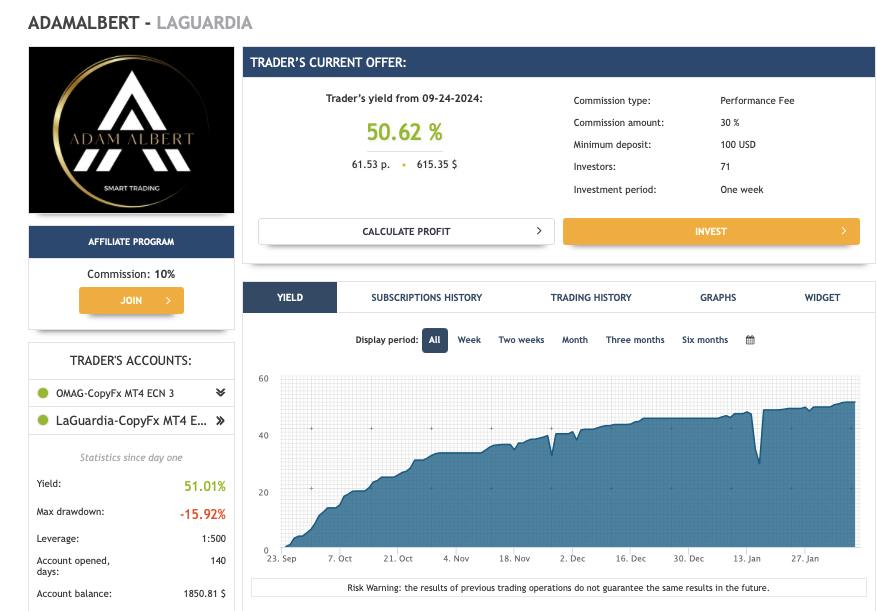Click the 100 USD minimum deposit value
Viewport: 877px width, 611px height.
tap(738, 144)
